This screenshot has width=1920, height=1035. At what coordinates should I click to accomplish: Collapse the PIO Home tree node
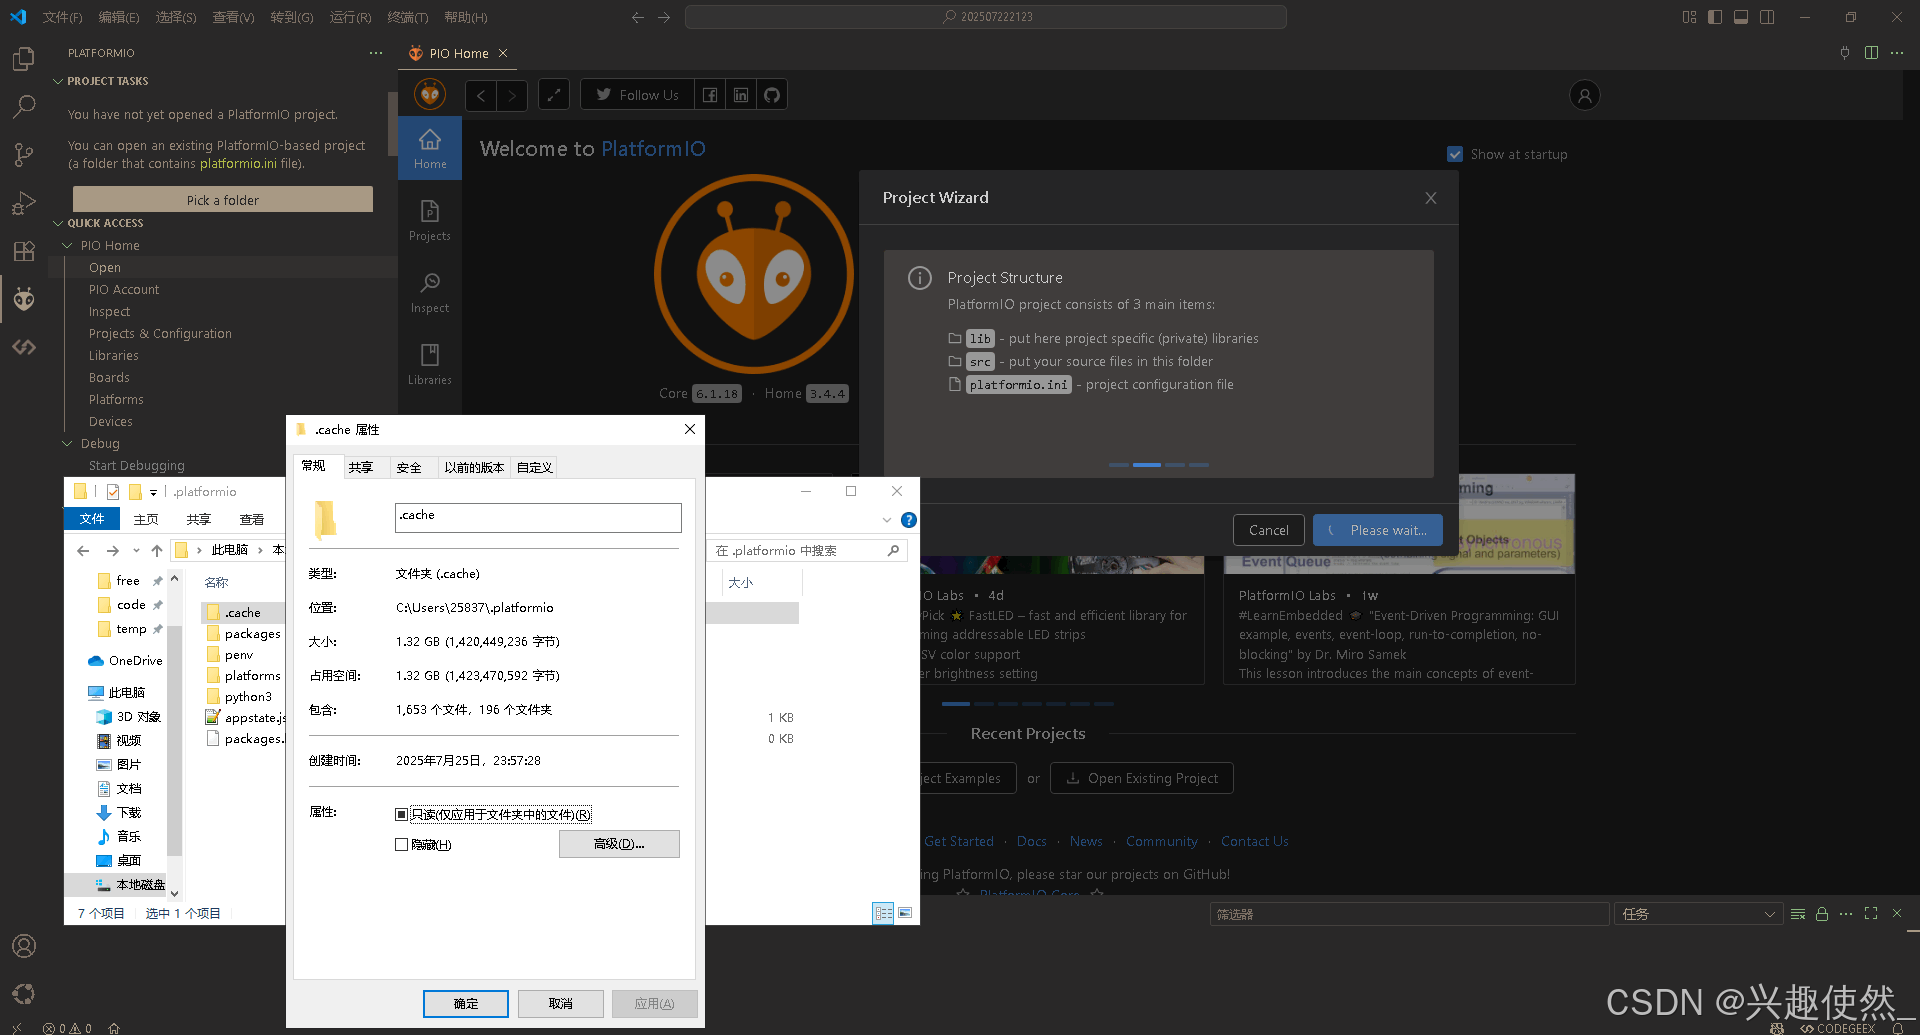(68, 245)
